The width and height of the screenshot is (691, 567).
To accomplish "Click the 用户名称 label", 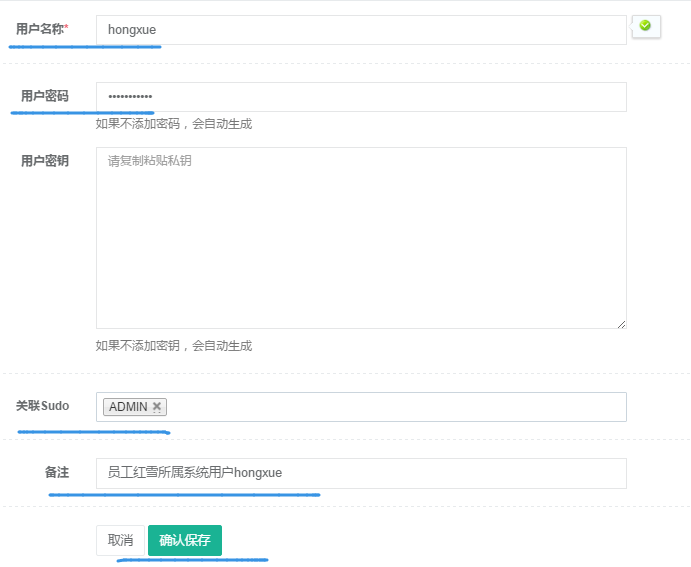I will [42, 29].
